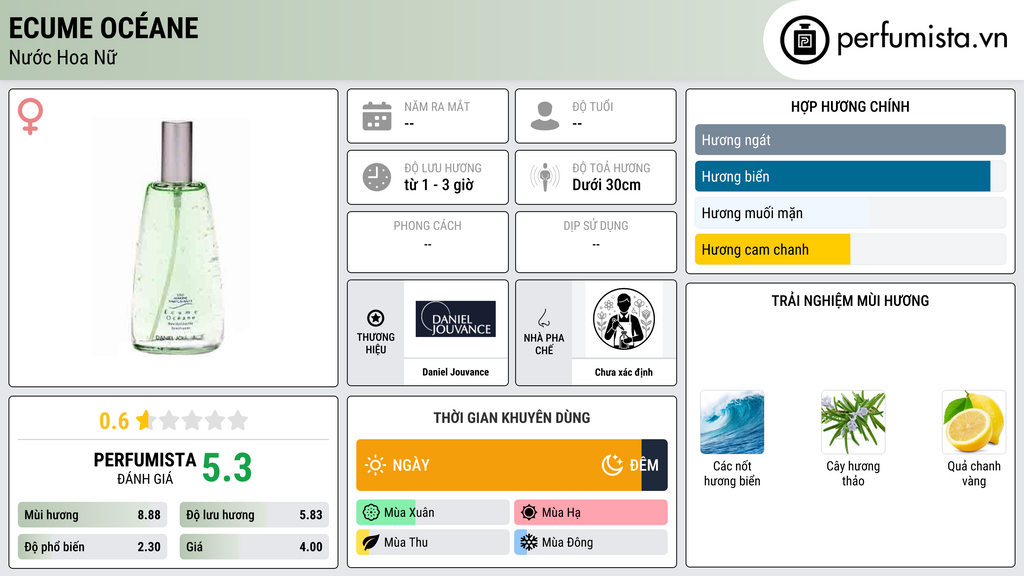This screenshot has width=1024, height=576.
Task: Click the Quả chanh vàng lemon image
Action: (974, 423)
